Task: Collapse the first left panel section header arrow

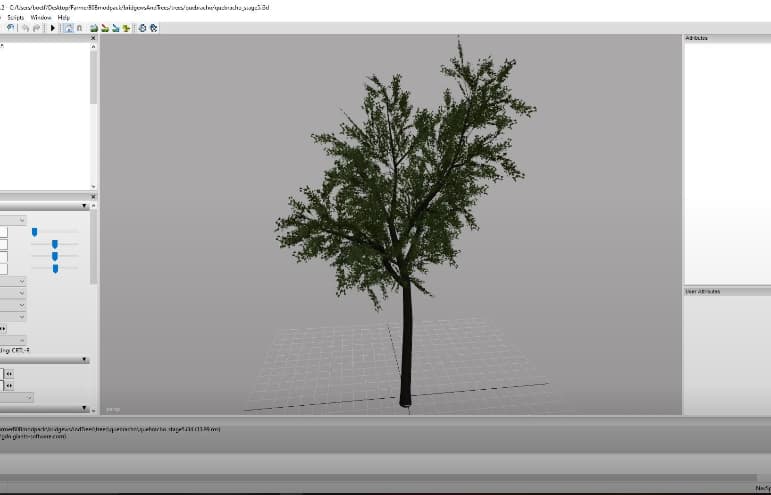Action: [x=84, y=206]
